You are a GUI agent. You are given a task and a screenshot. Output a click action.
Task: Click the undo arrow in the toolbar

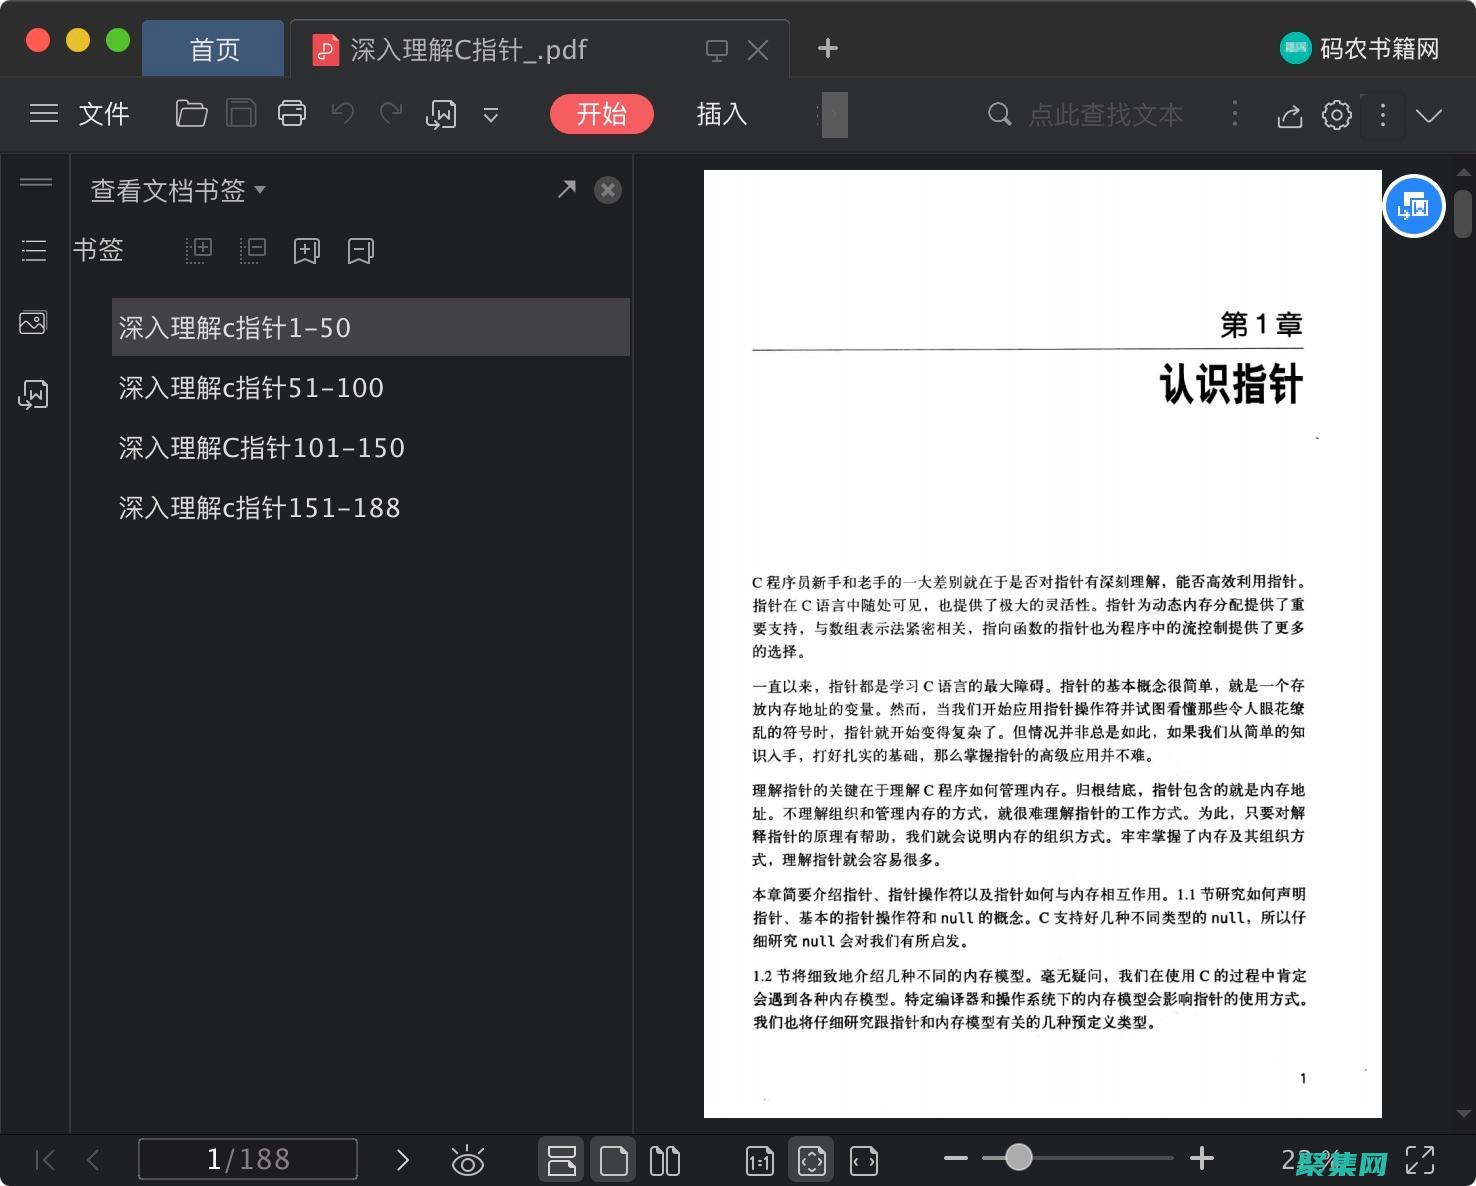341,114
